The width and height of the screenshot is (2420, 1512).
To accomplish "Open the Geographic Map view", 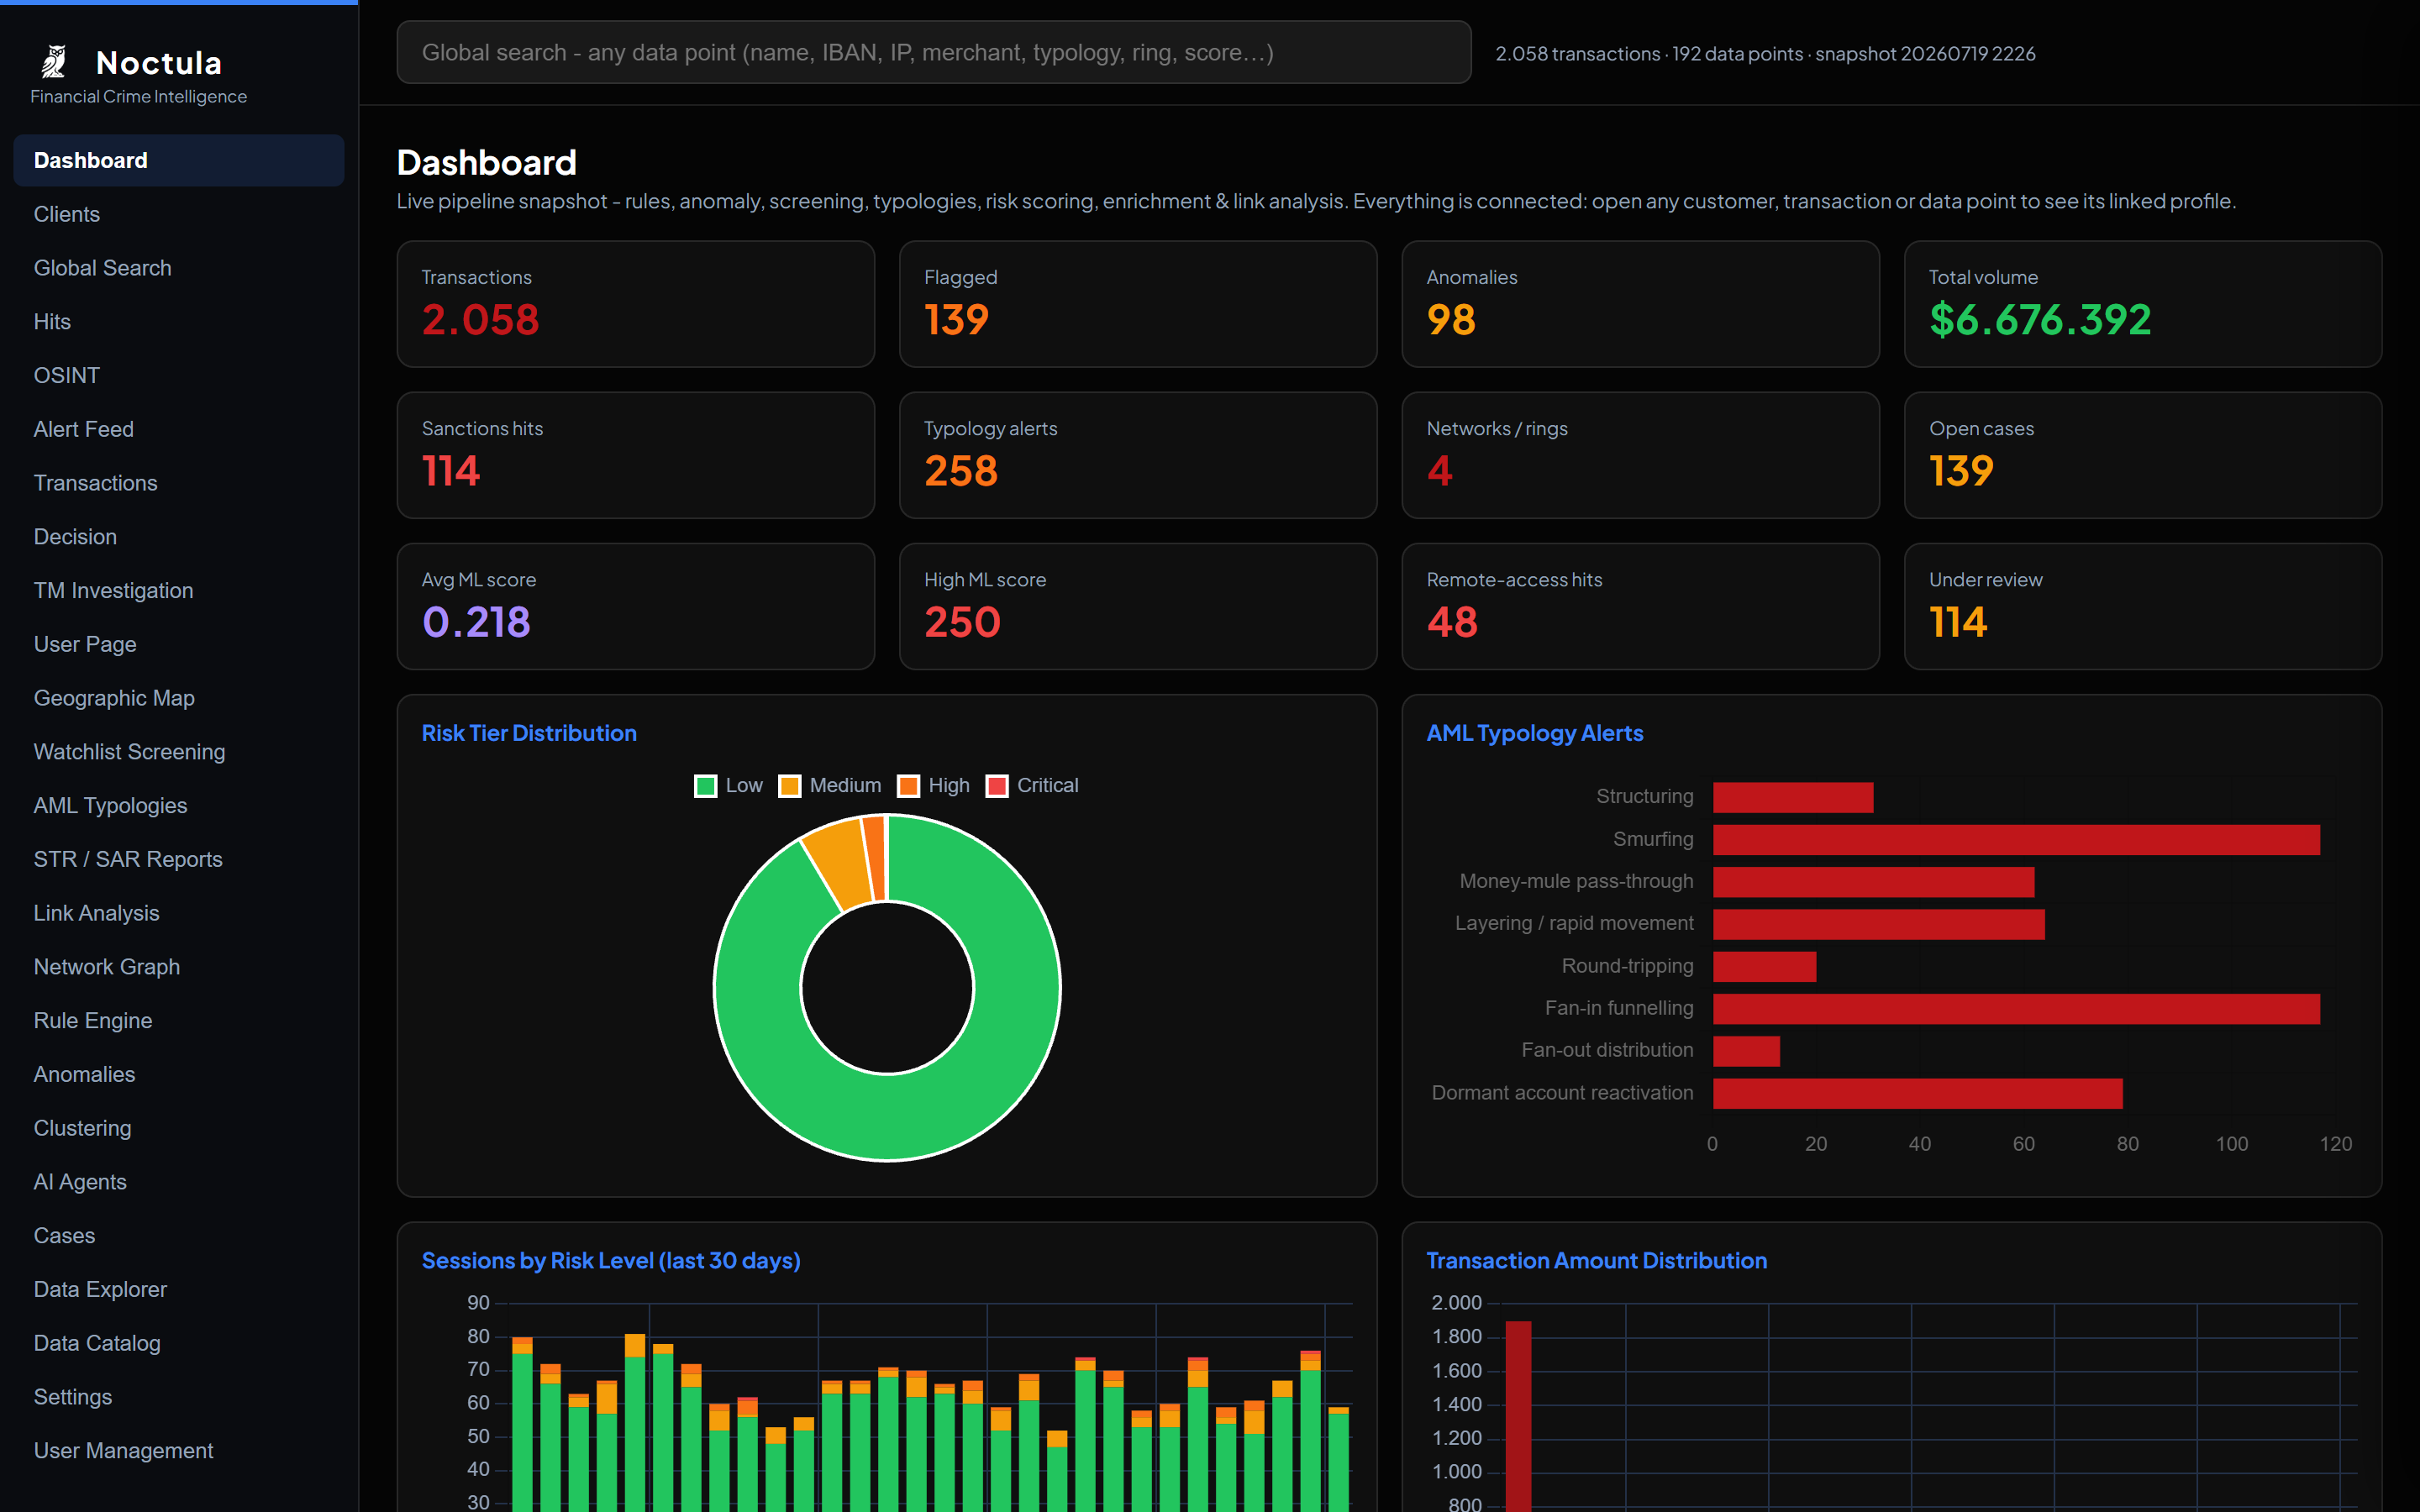I will click(179, 698).
